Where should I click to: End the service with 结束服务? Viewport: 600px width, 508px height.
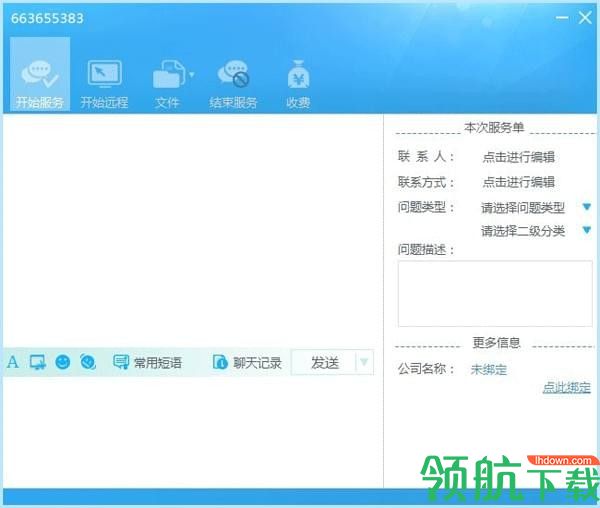coord(233,84)
